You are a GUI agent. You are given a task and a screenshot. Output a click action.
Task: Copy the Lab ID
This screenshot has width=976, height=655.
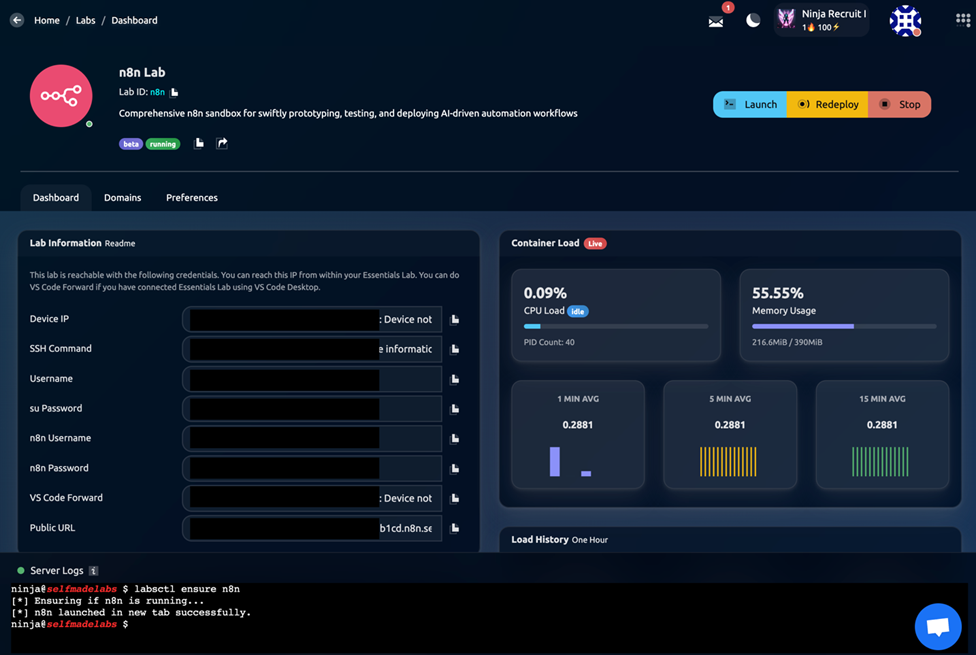tap(174, 92)
